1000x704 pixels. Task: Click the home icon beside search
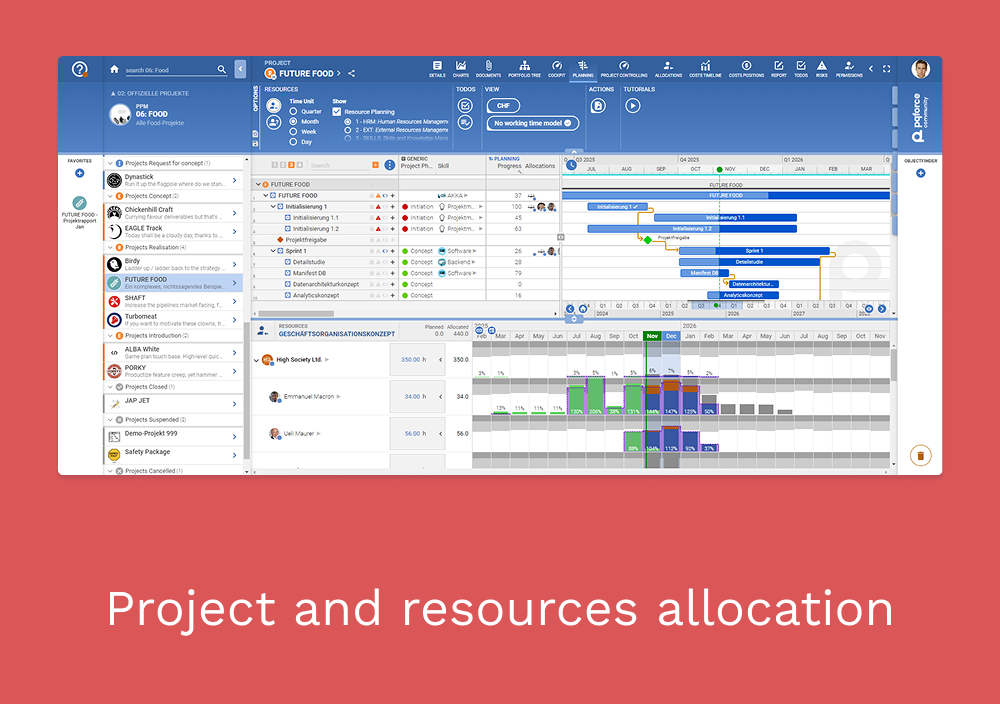point(114,70)
